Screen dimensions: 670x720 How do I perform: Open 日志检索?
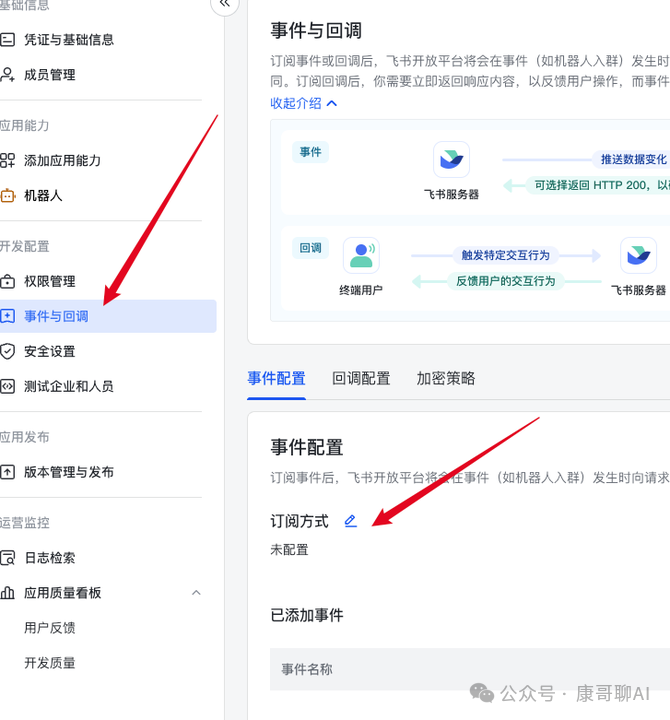(50, 557)
